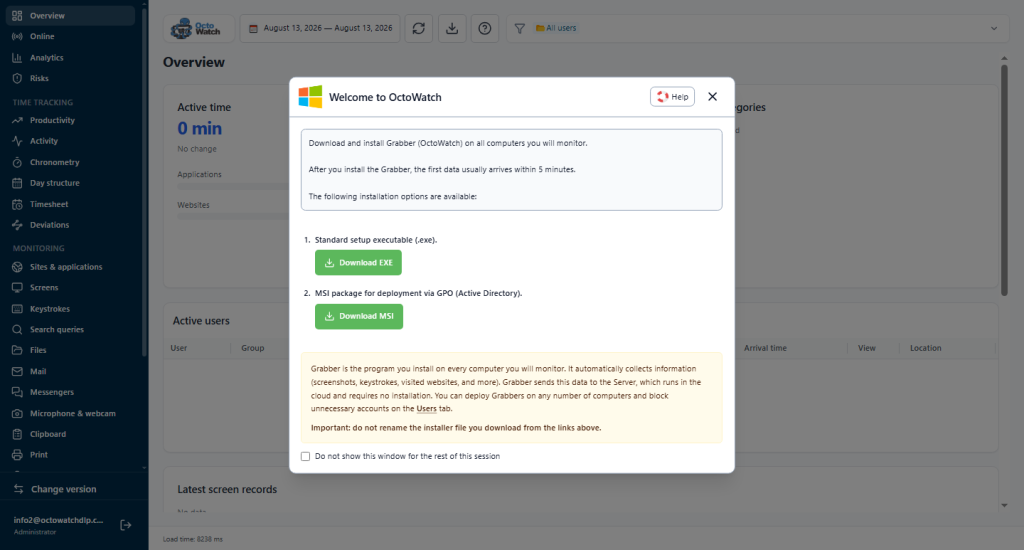Click the Risks shield icon
The width and height of the screenshot is (1024, 550).
click(x=17, y=78)
